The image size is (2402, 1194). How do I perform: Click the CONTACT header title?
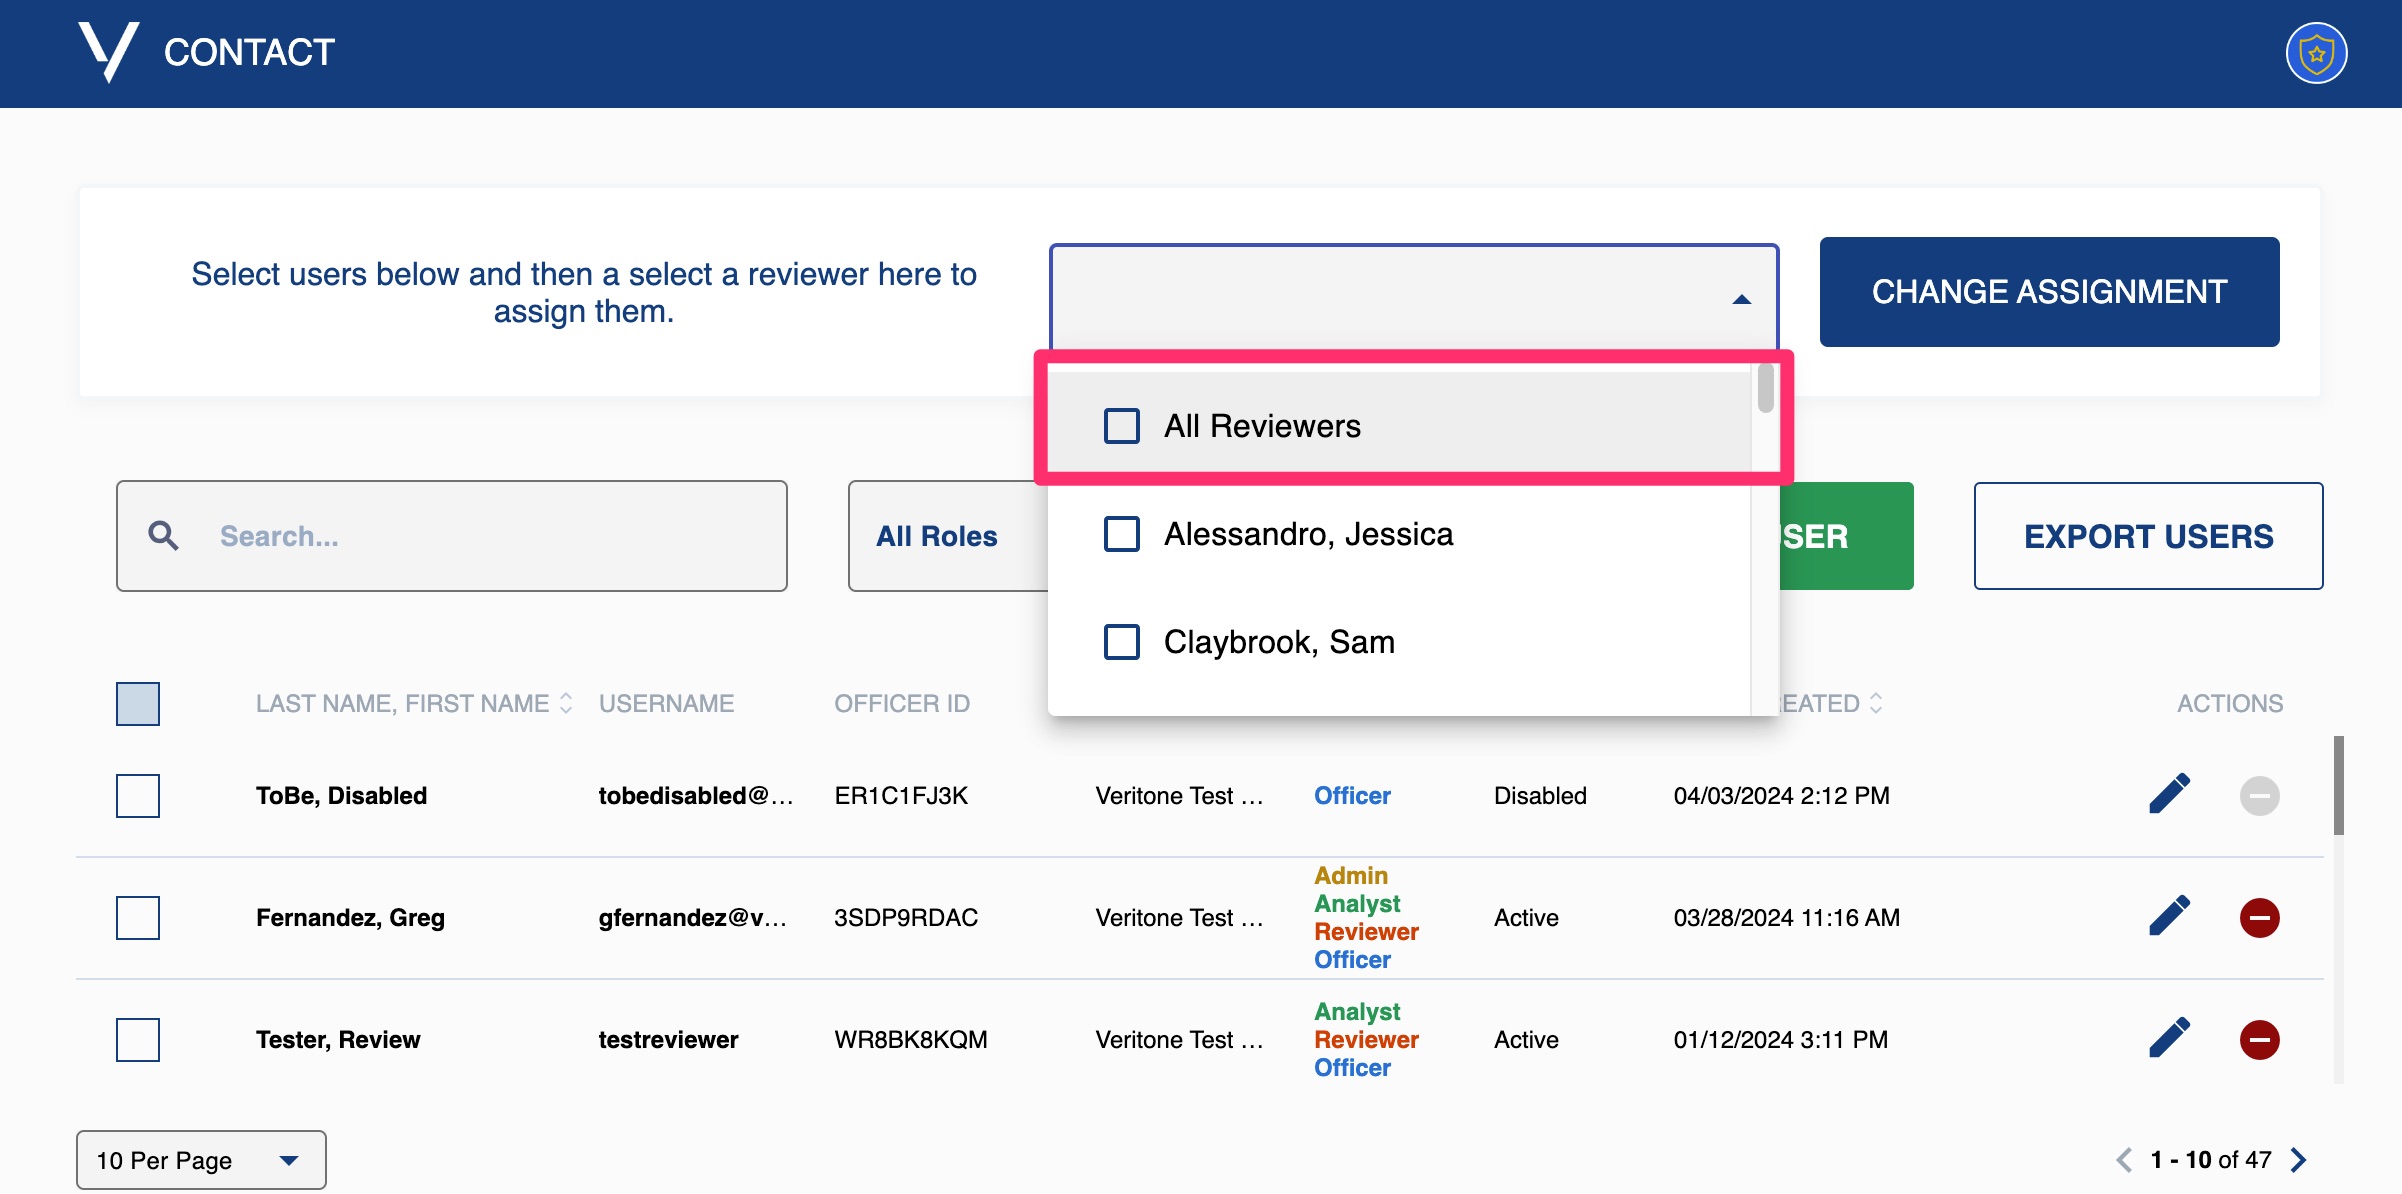[249, 52]
